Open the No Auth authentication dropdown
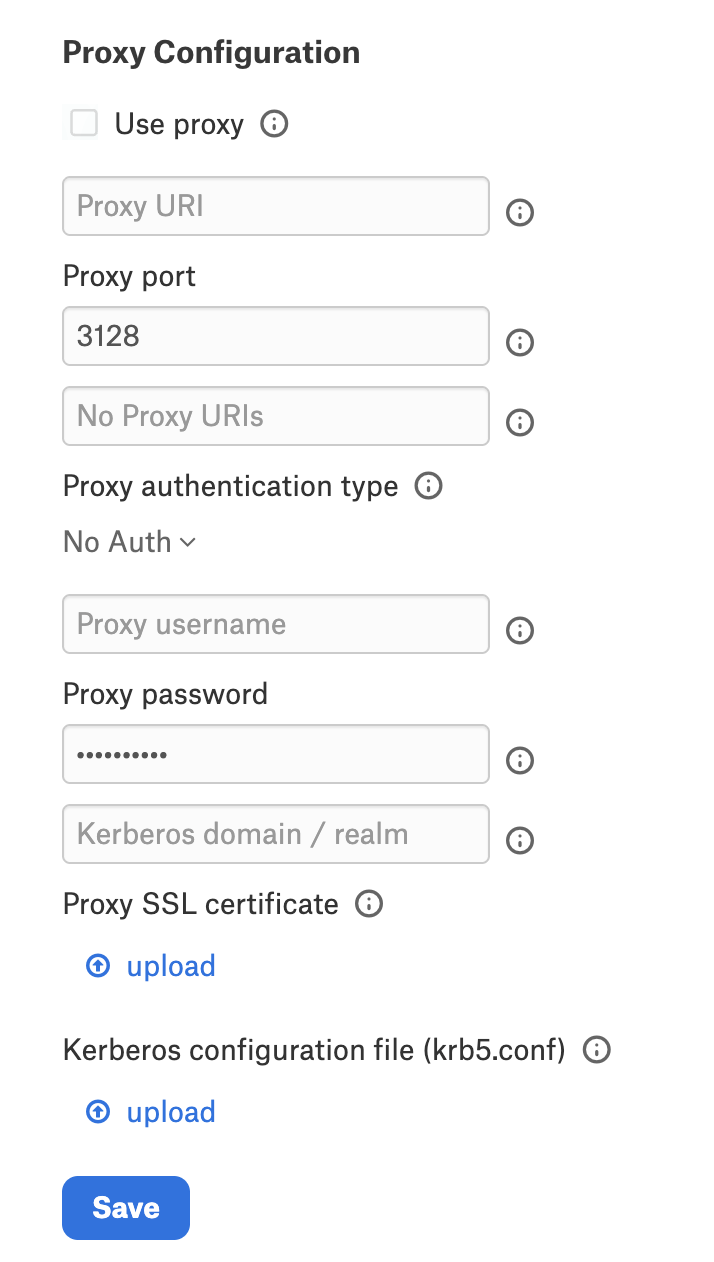The image size is (714, 1262). (130, 542)
